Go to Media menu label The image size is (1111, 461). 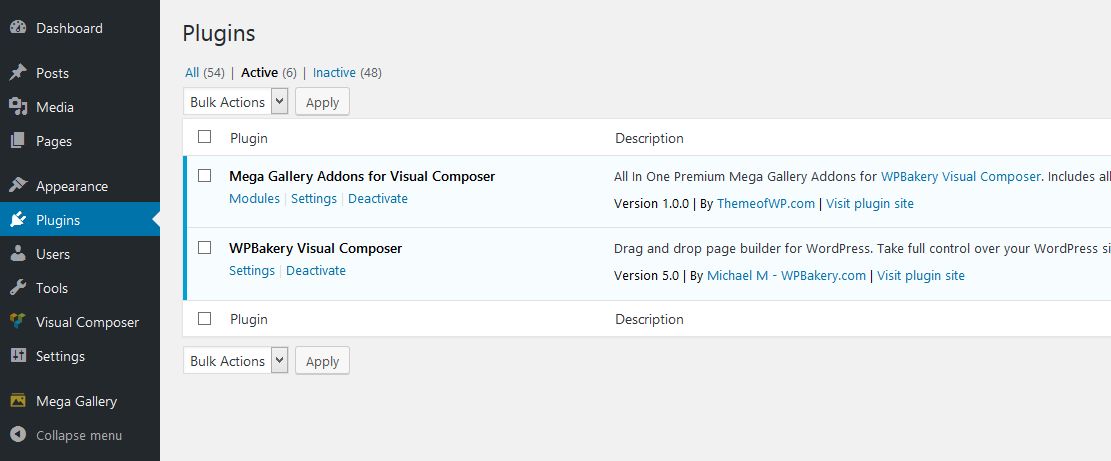(55, 107)
